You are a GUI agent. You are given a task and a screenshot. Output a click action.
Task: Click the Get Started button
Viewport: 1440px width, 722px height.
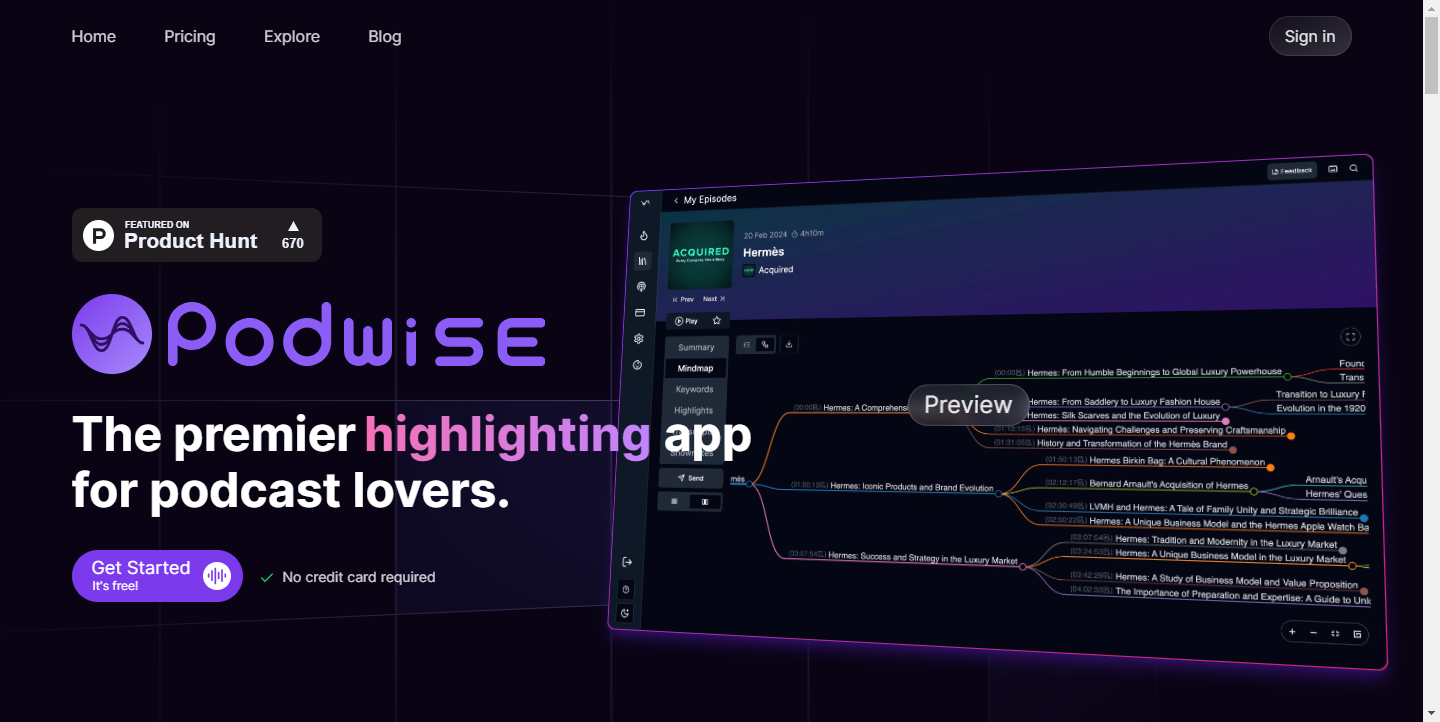(x=157, y=576)
